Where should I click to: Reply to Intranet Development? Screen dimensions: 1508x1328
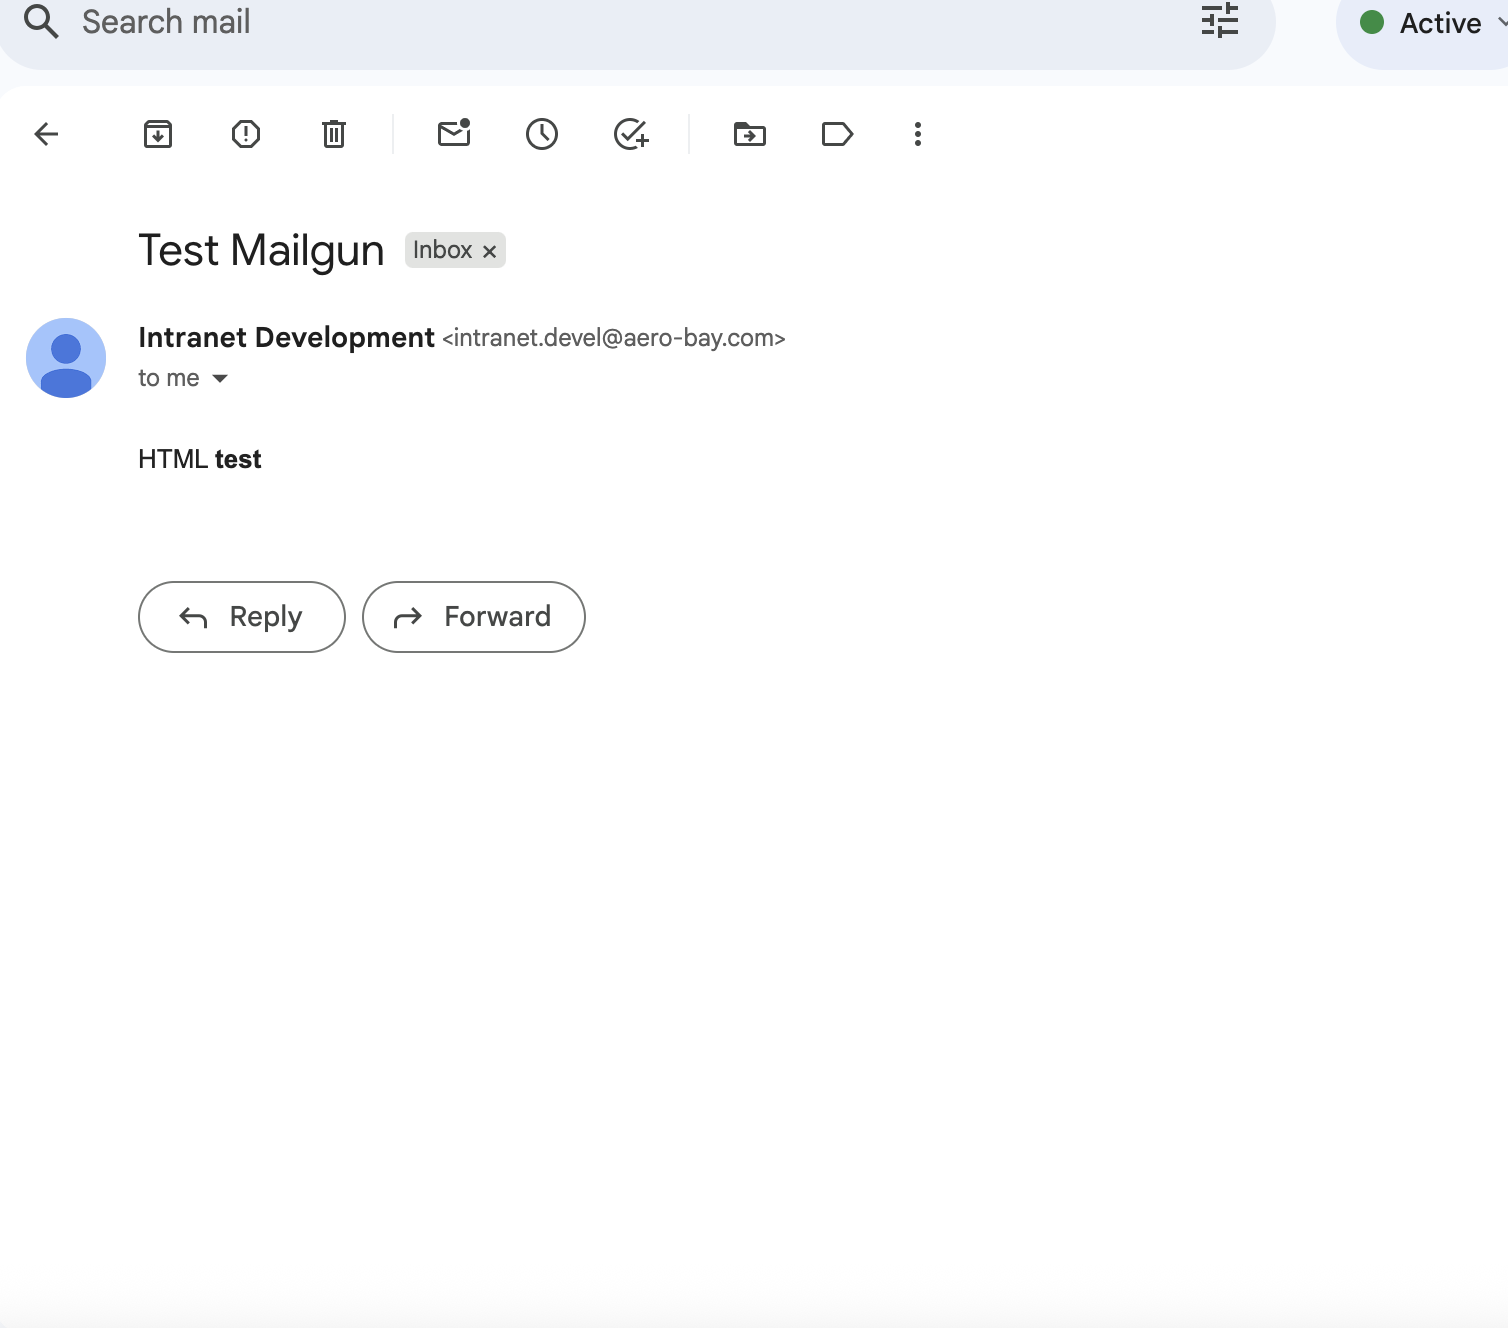tap(242, 617)
